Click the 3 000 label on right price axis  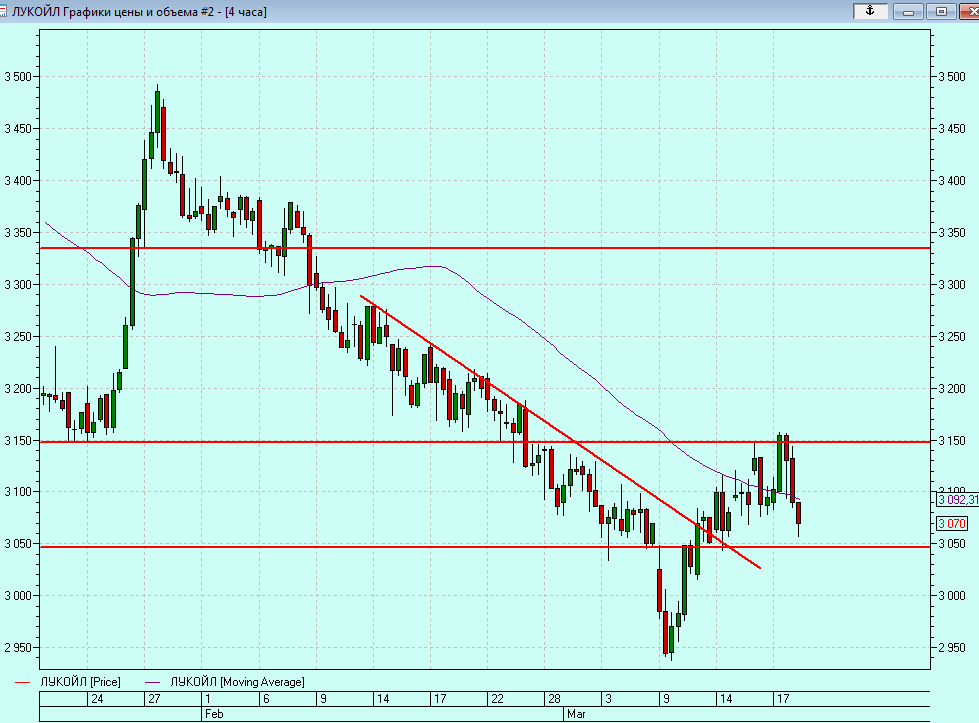[952, 596]
